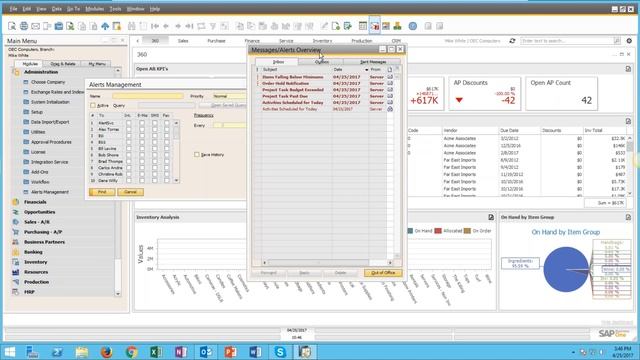Click the Out of Office button

click(383, 273)
